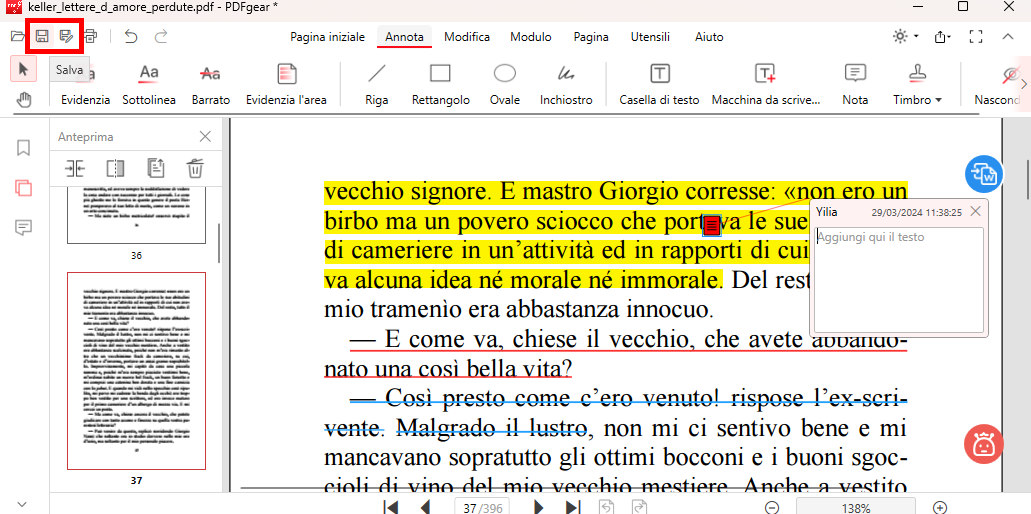Add a Nota comment
This screenshot has height=514, width=1031.
(x=855, y=83)
